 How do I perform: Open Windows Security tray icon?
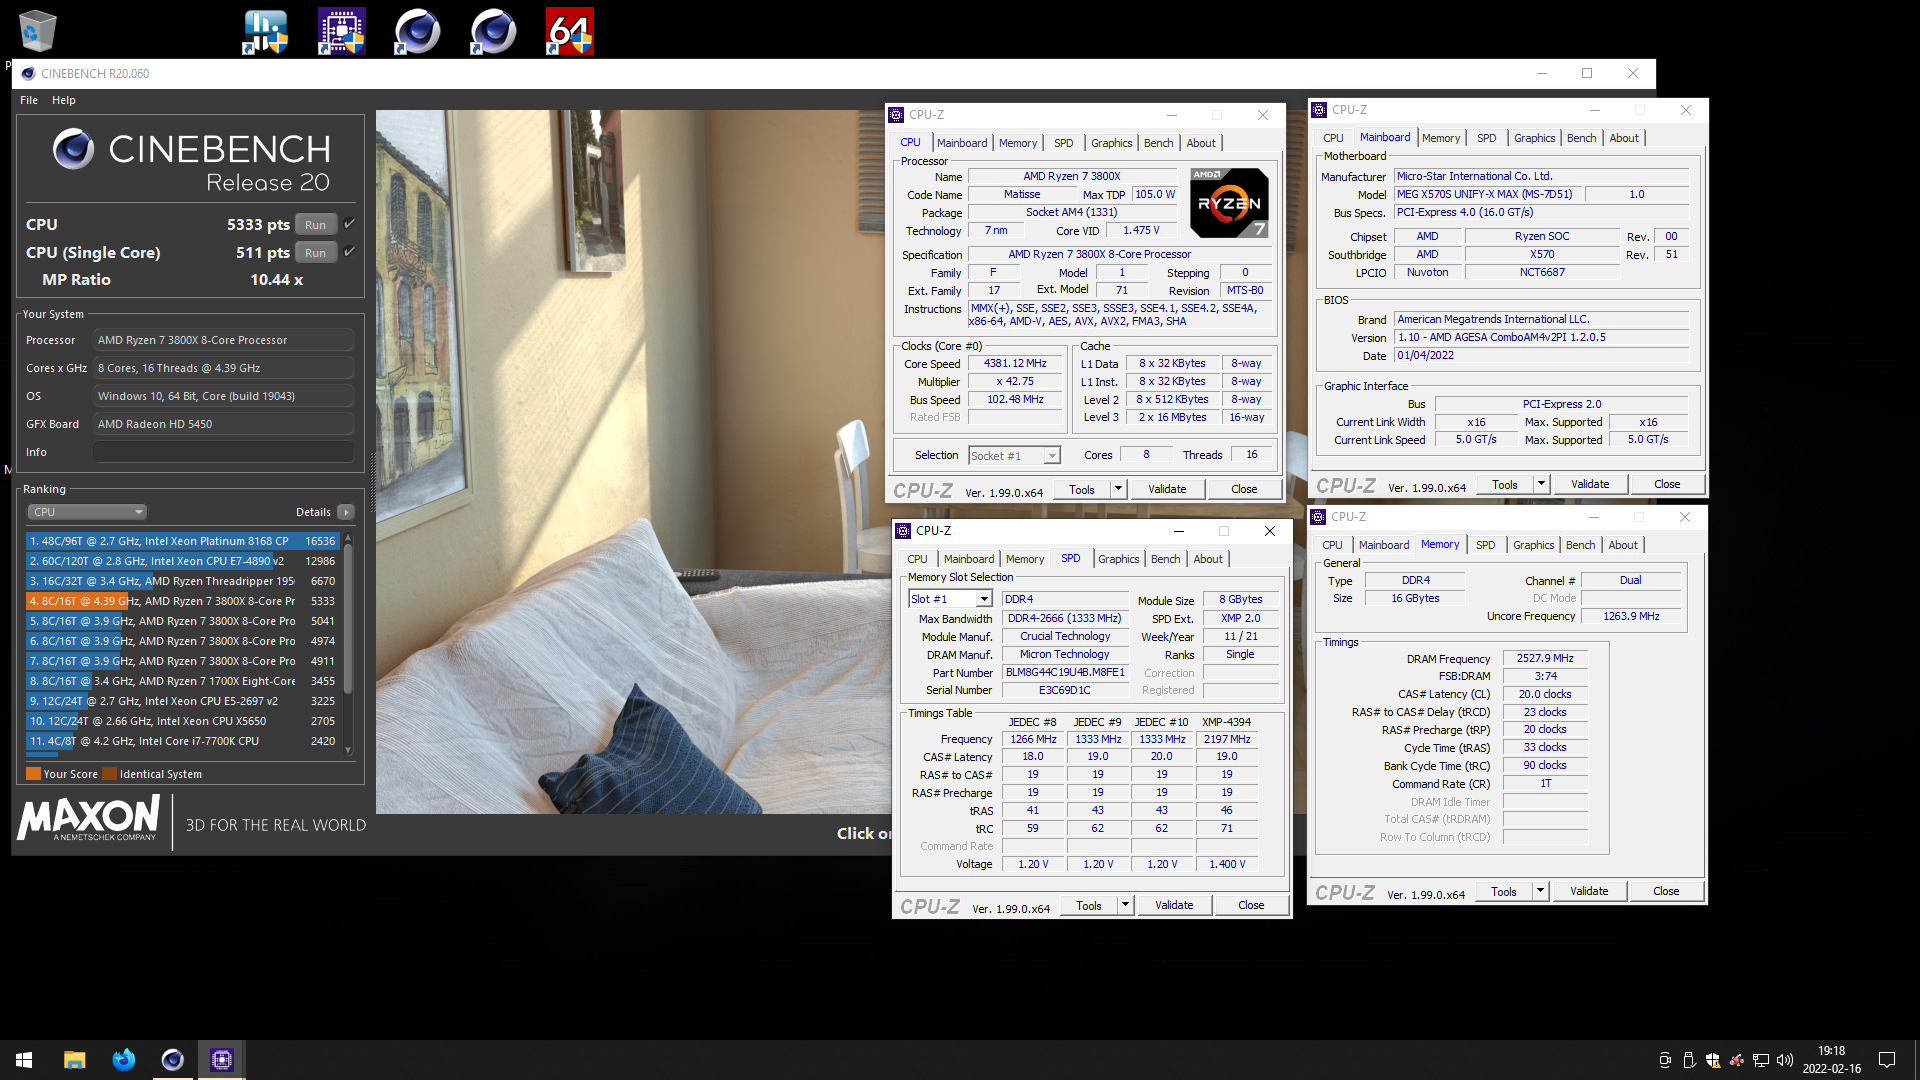tap(1713, 1060)
